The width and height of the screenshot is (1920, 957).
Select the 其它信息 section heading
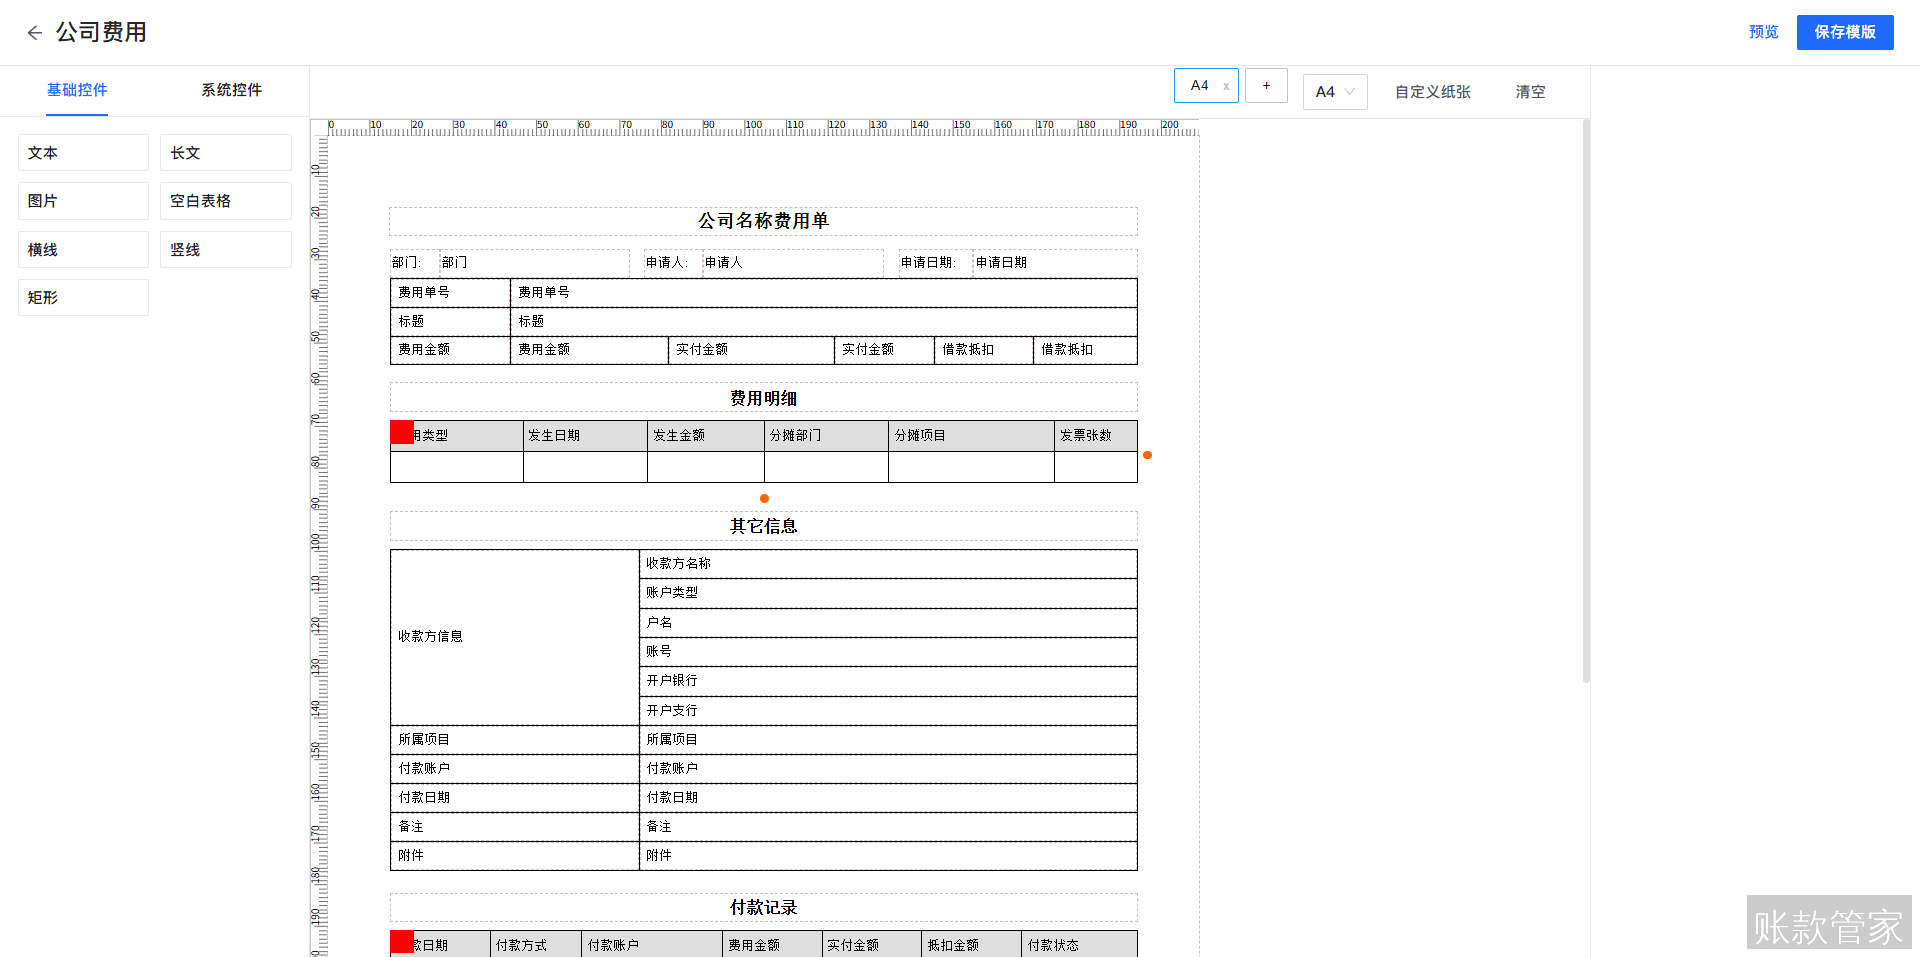tap(763, 526)
